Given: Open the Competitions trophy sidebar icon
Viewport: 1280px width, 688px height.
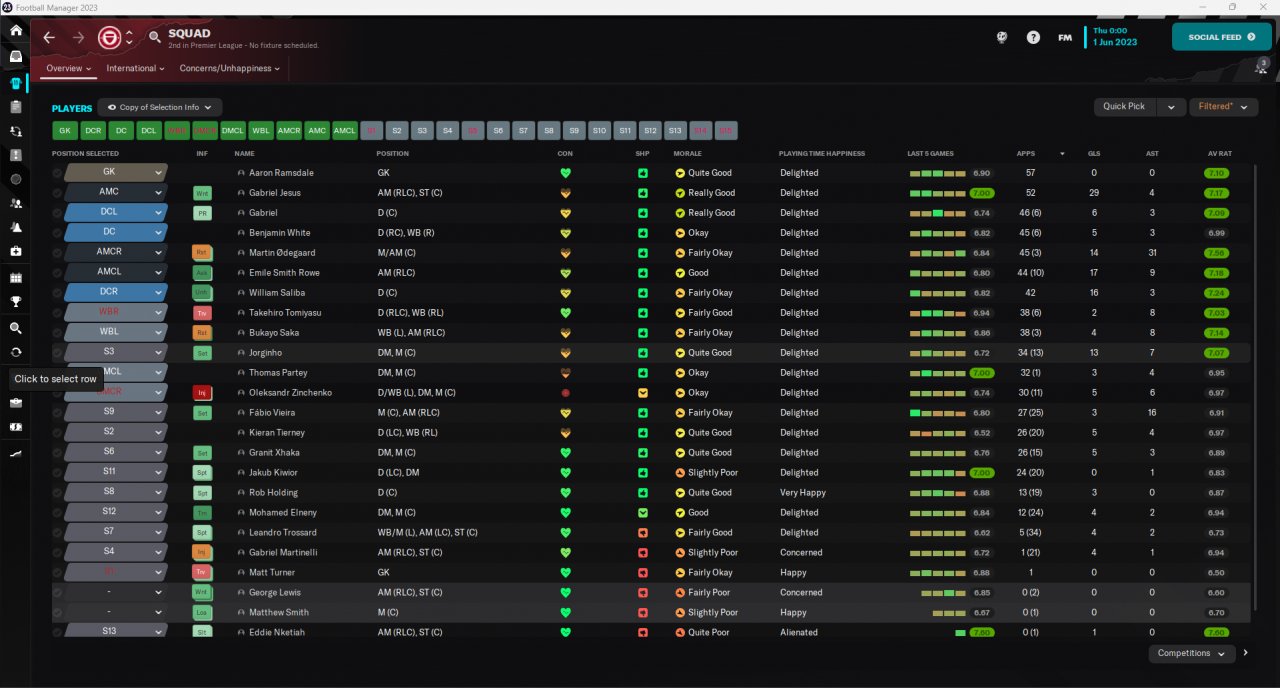Looking at the screenshot, I should pyautogui.click(x=16, y=301).
